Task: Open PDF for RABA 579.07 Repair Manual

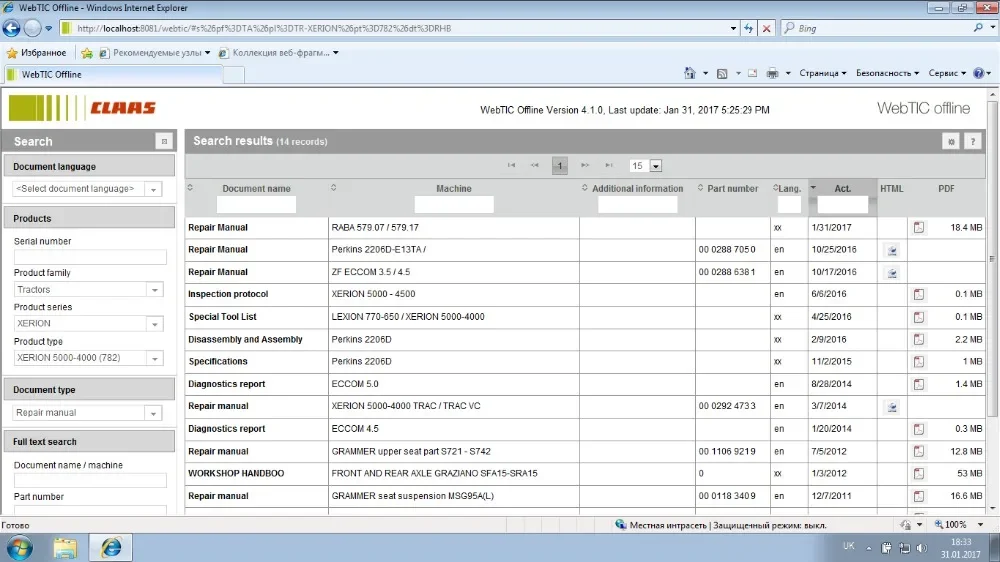Action: 918,228
